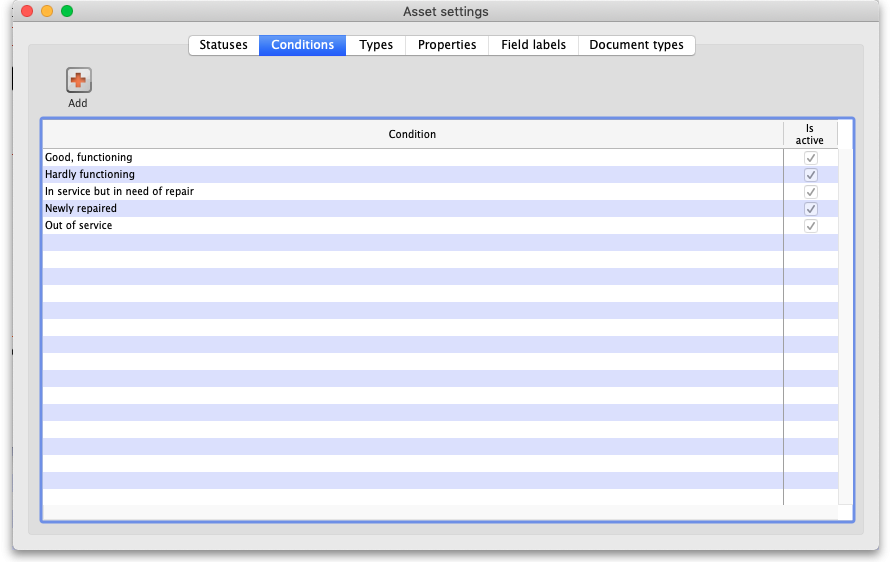Uncheck Is active for Hardly functioning
891x562 pixels.
coord(811,175)
